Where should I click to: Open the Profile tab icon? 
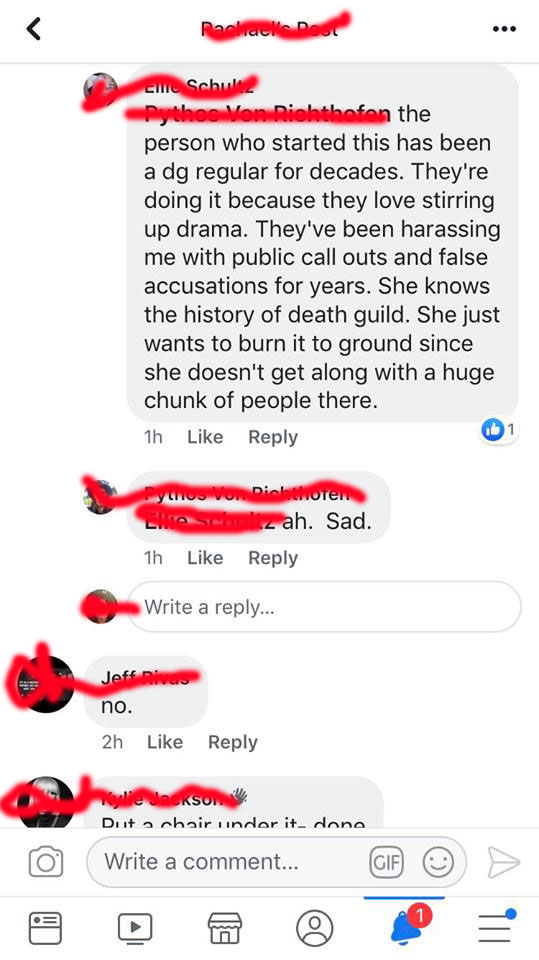click(x=314, y=928)
